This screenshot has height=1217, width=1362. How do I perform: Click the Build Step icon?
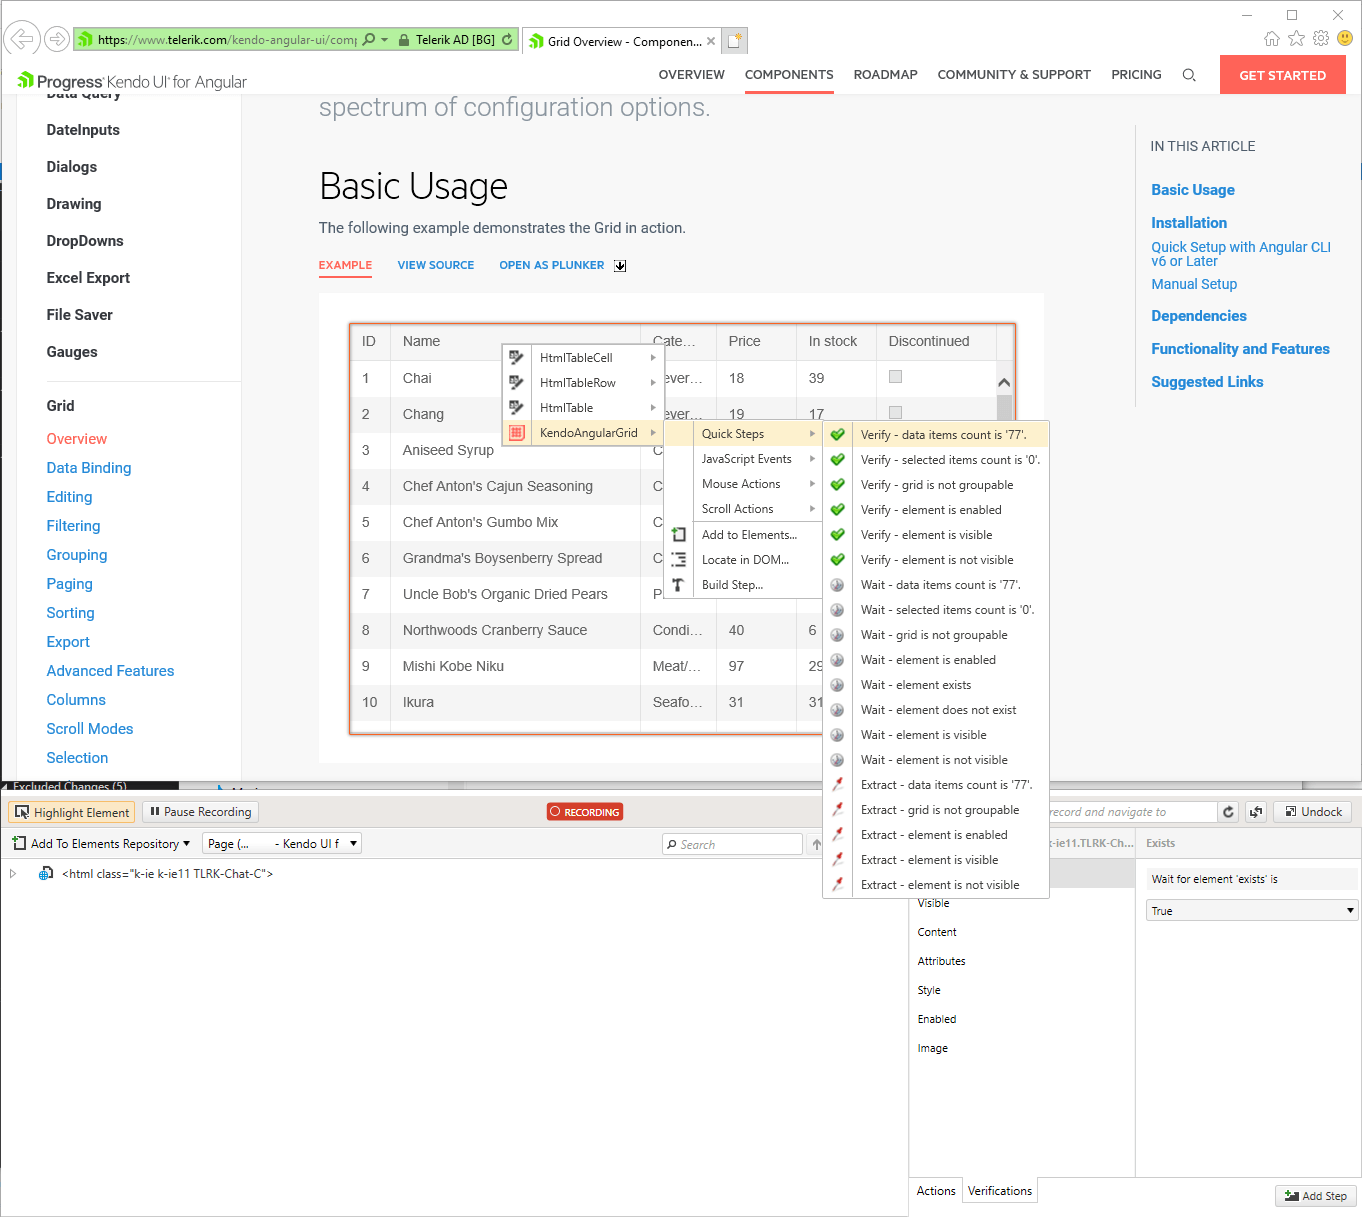click(x=678, y=585)
